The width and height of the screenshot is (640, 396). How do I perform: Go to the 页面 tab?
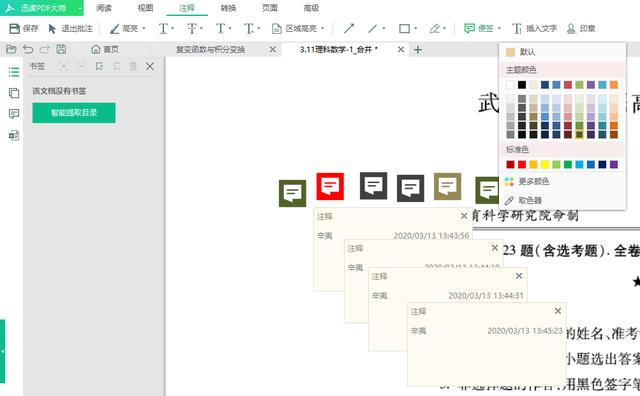pos(269,8)
